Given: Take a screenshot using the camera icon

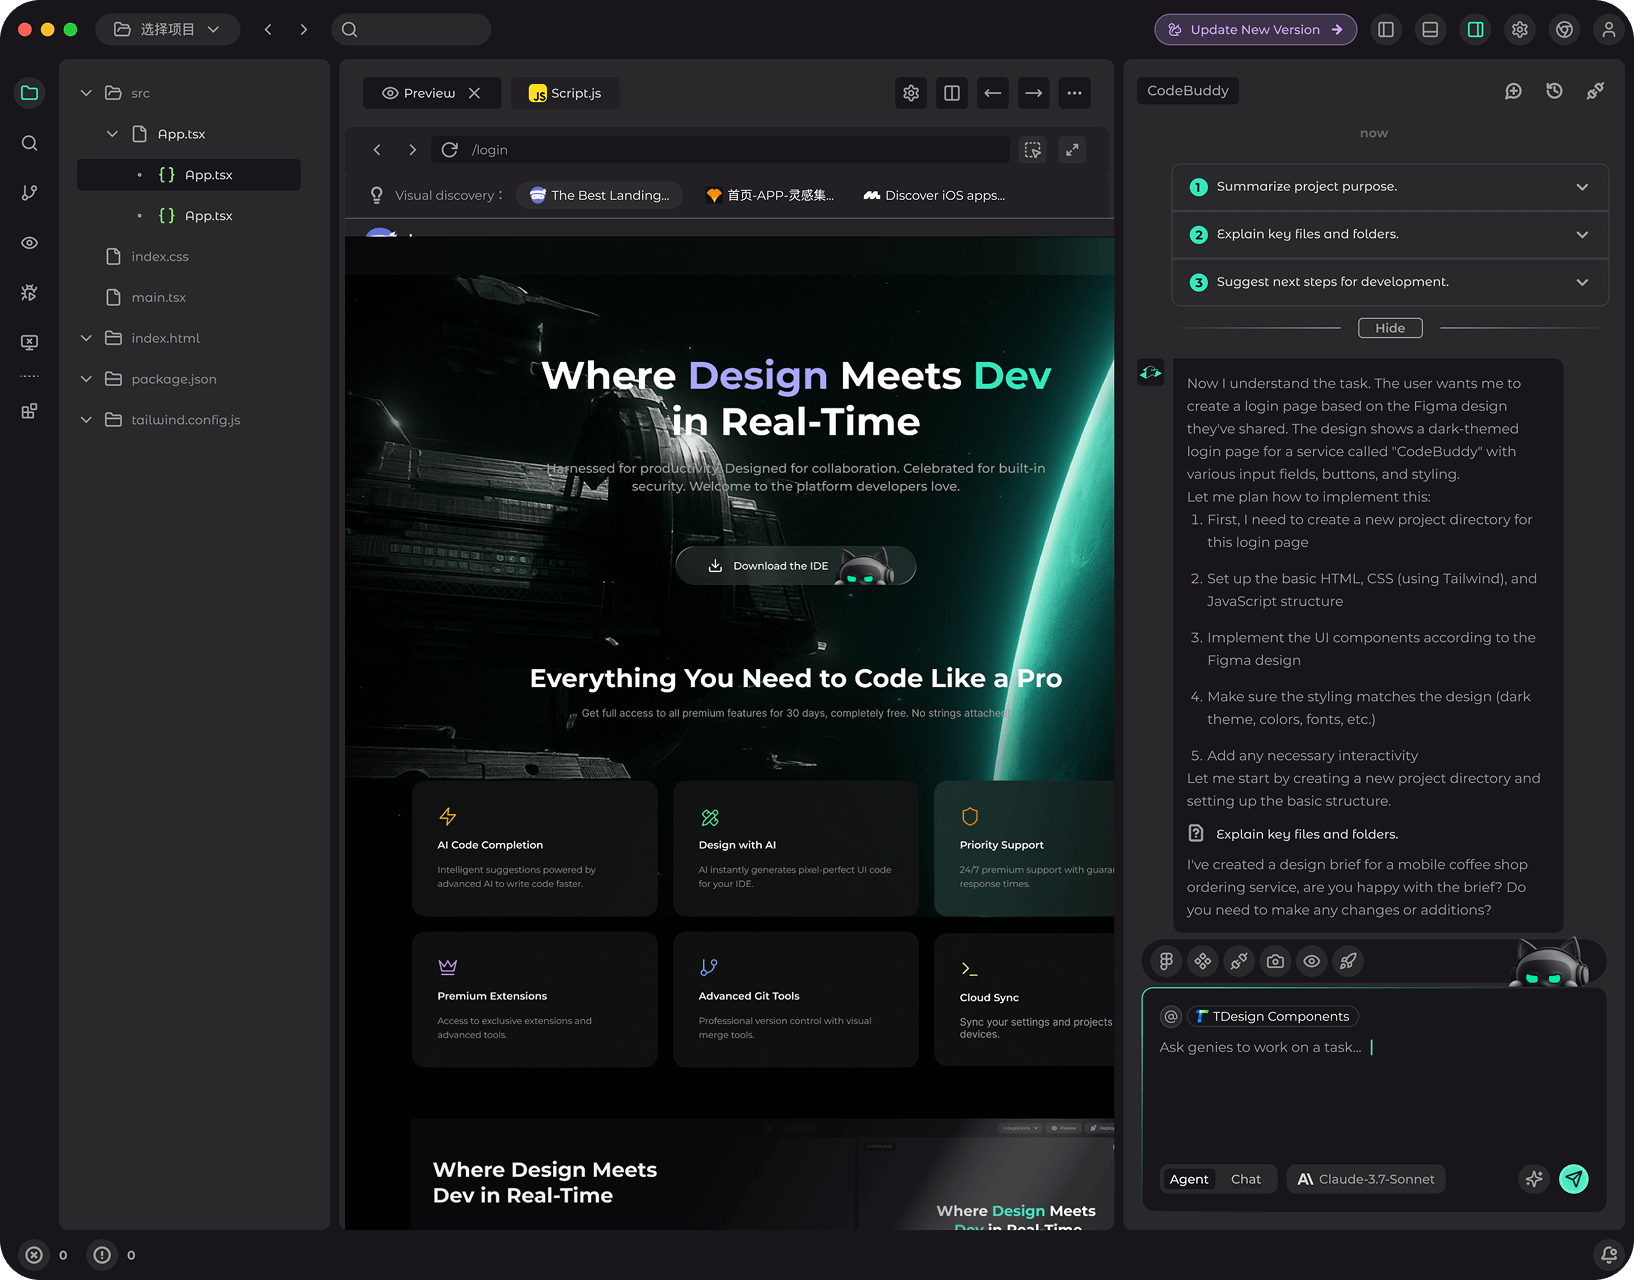Looking at the screenshot, I should point(1275,961).
